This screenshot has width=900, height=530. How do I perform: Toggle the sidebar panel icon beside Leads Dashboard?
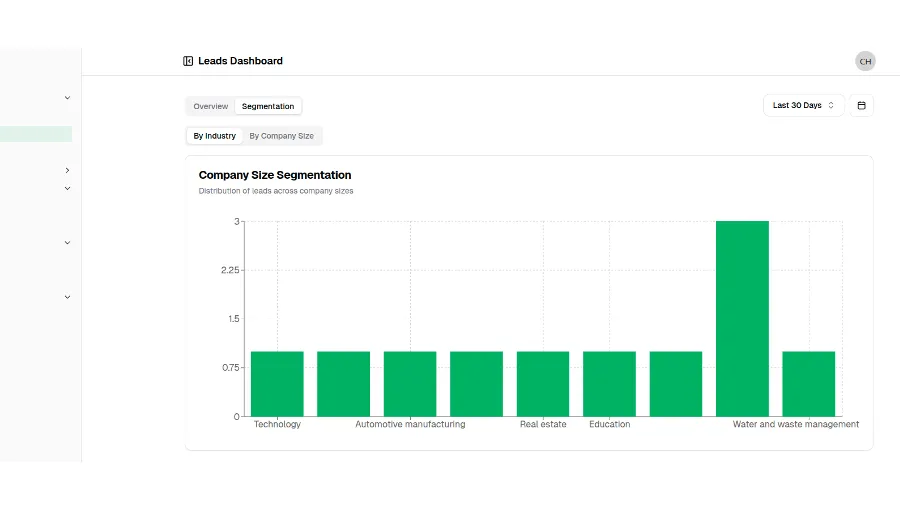tap(188, 61)
